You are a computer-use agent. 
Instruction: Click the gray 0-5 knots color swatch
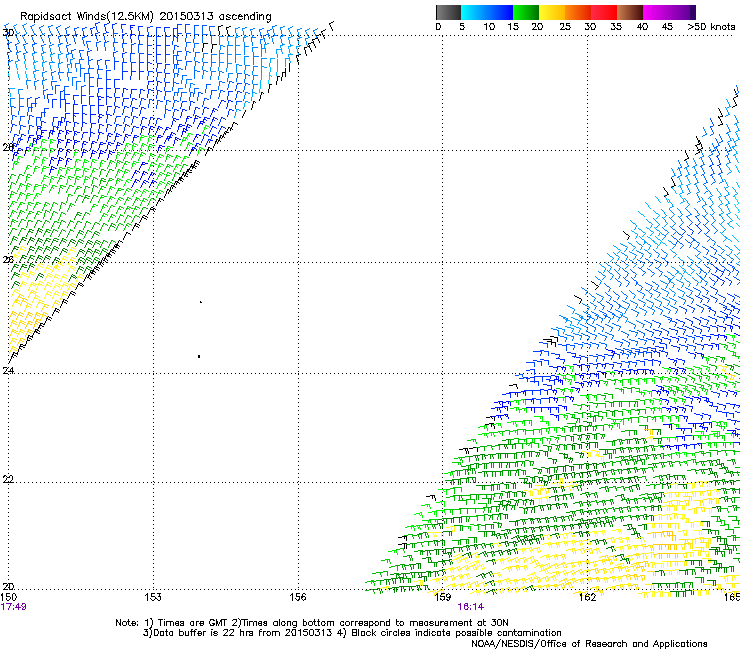pyautogui.click(x=448, y=12)
